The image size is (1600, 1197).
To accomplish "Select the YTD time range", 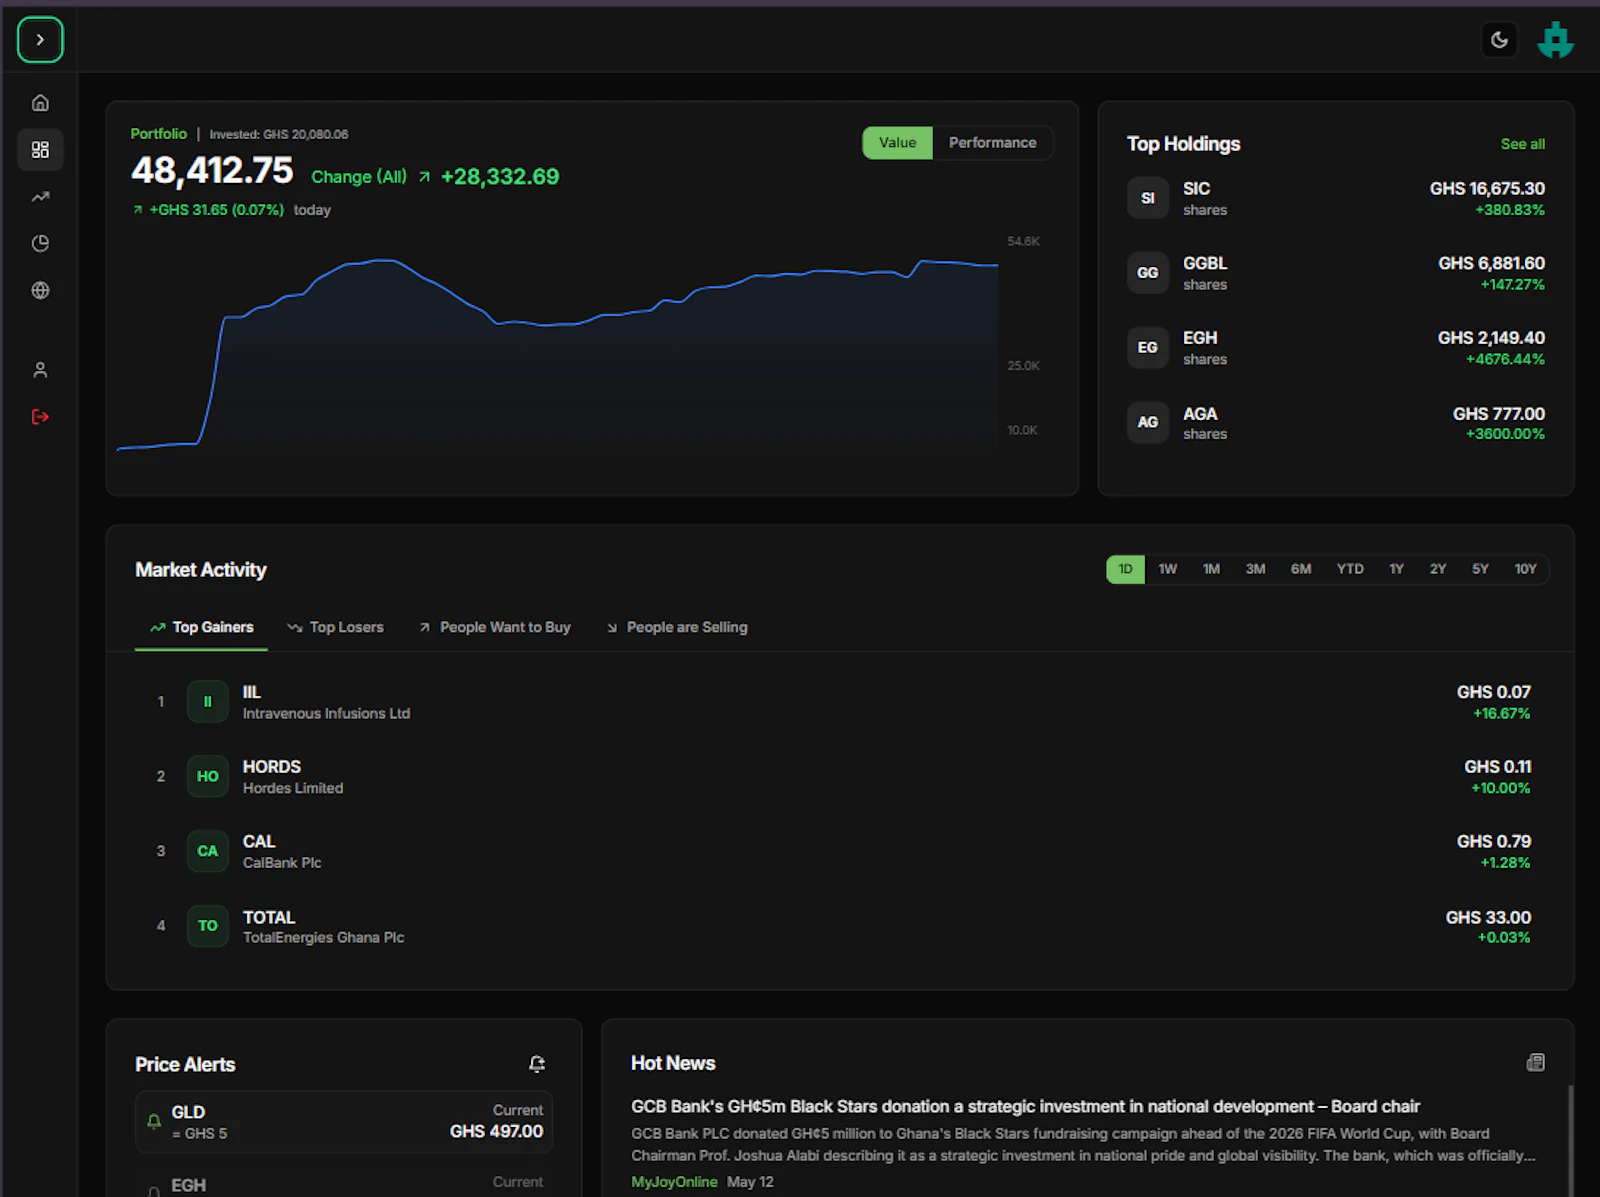I will pyautogui.click(x=1350, y=569).
